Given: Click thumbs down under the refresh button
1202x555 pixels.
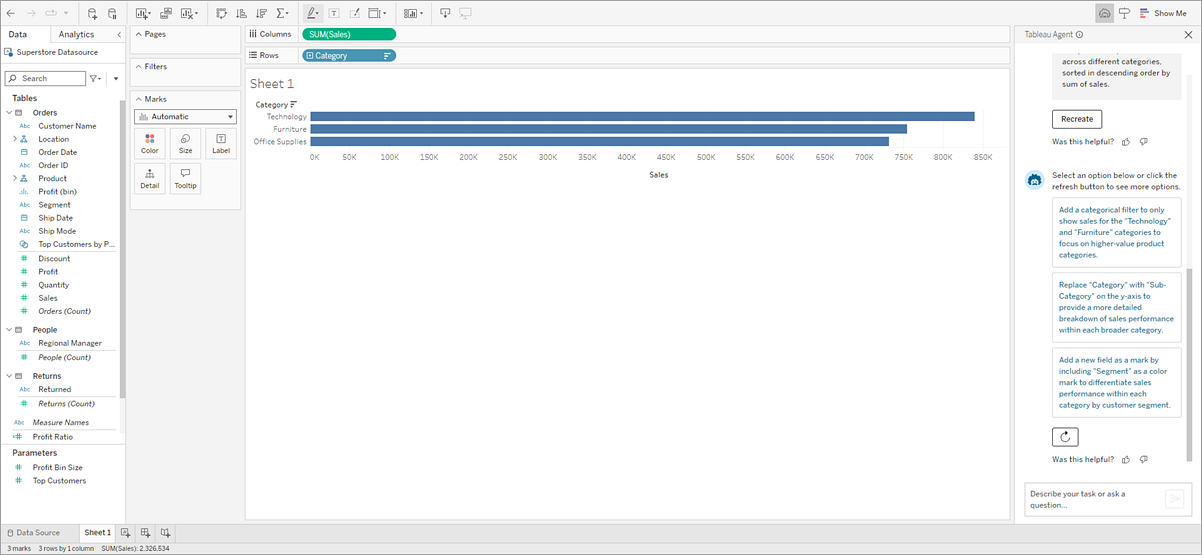Looking at the screenshot, I should (x=1144, y=459).
